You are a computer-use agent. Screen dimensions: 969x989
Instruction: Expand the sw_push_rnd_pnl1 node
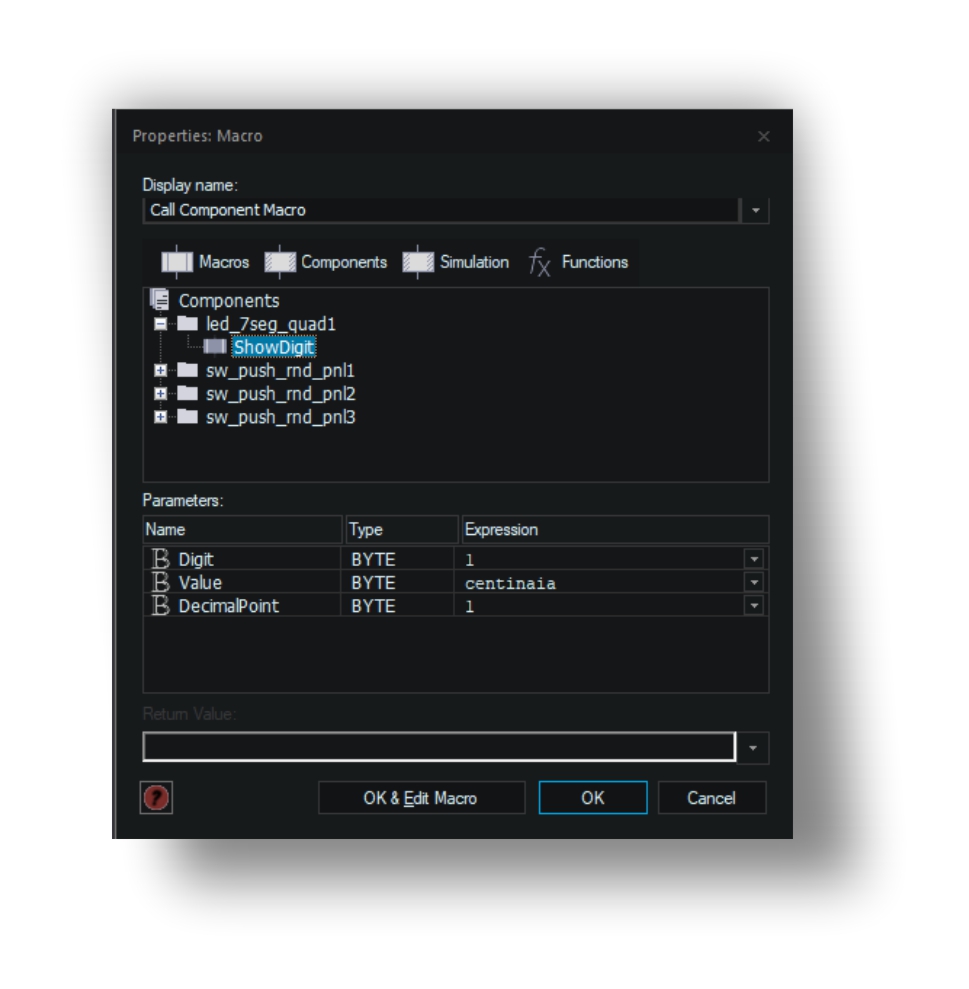pyautogui.click(x=160, y=370)
